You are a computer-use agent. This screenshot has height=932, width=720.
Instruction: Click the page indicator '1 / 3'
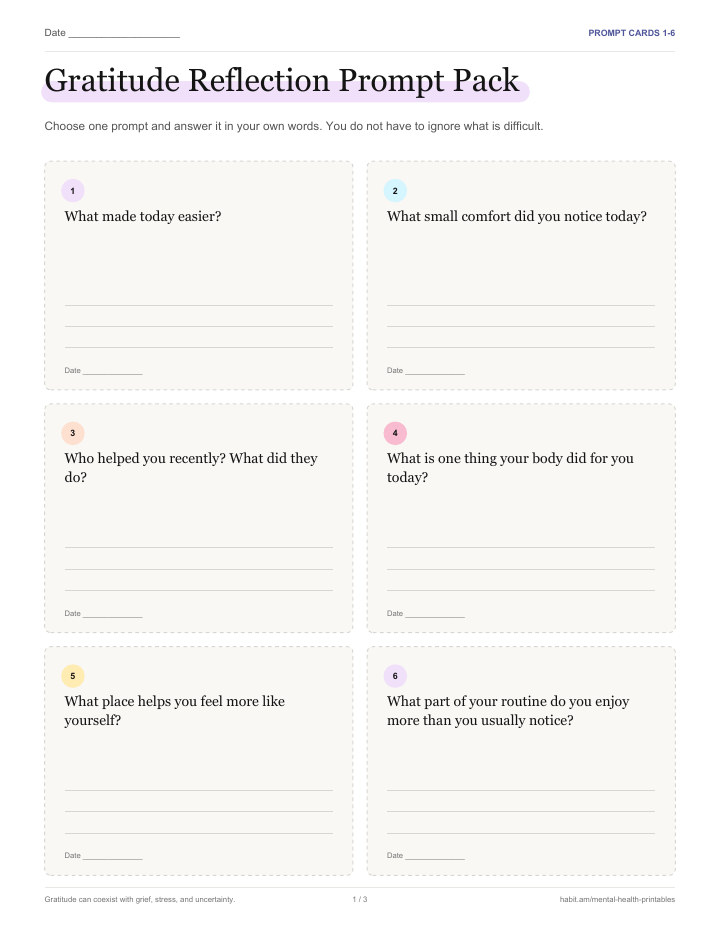360,899
